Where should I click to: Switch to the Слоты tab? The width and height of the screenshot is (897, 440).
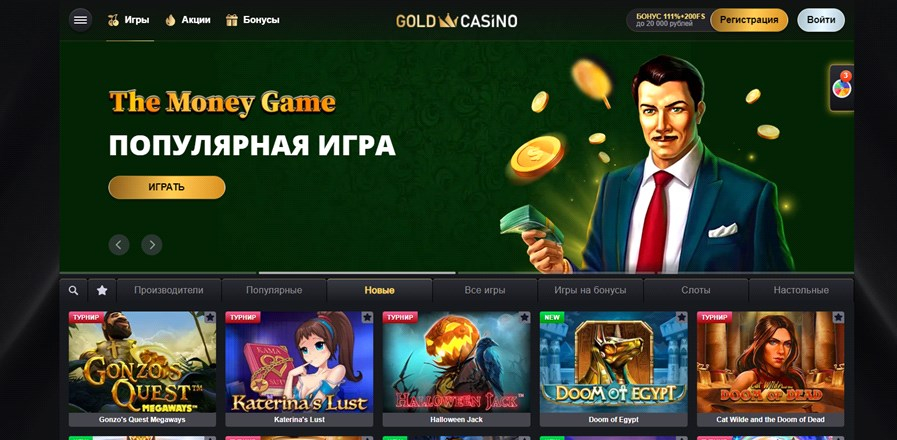click(696, 291)
